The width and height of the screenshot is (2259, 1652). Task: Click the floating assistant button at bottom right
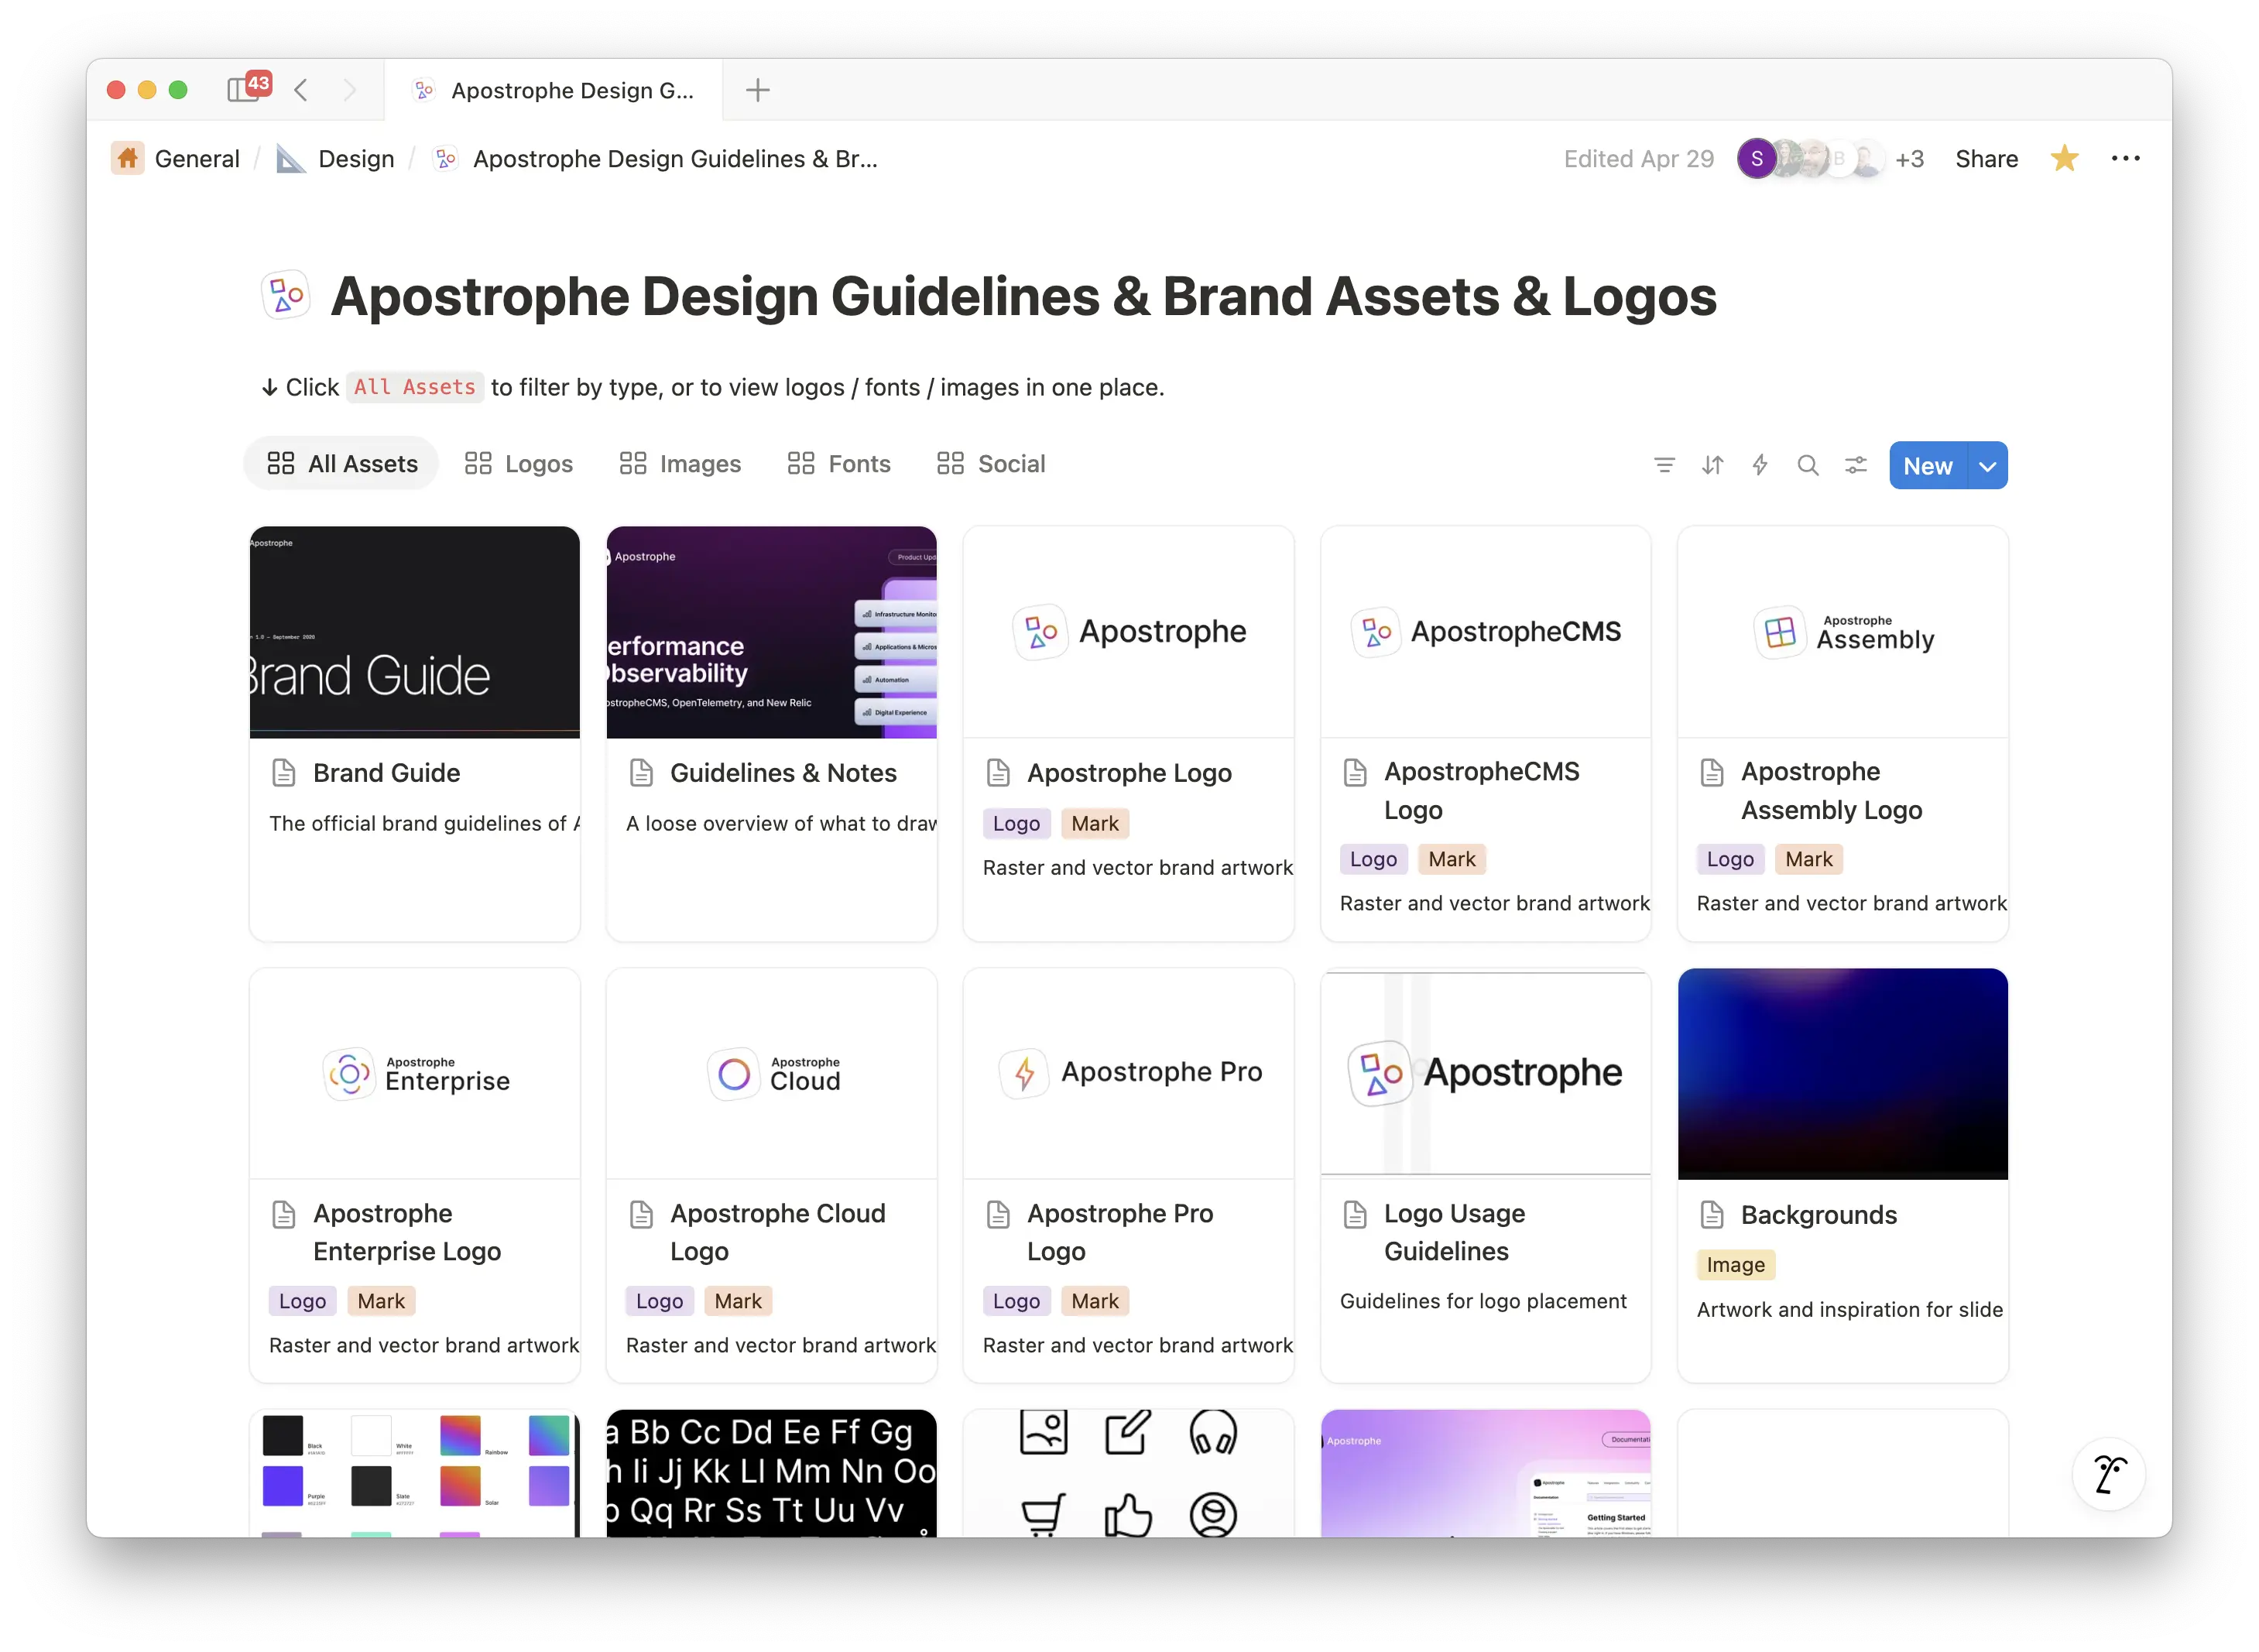[2108, 1474]
